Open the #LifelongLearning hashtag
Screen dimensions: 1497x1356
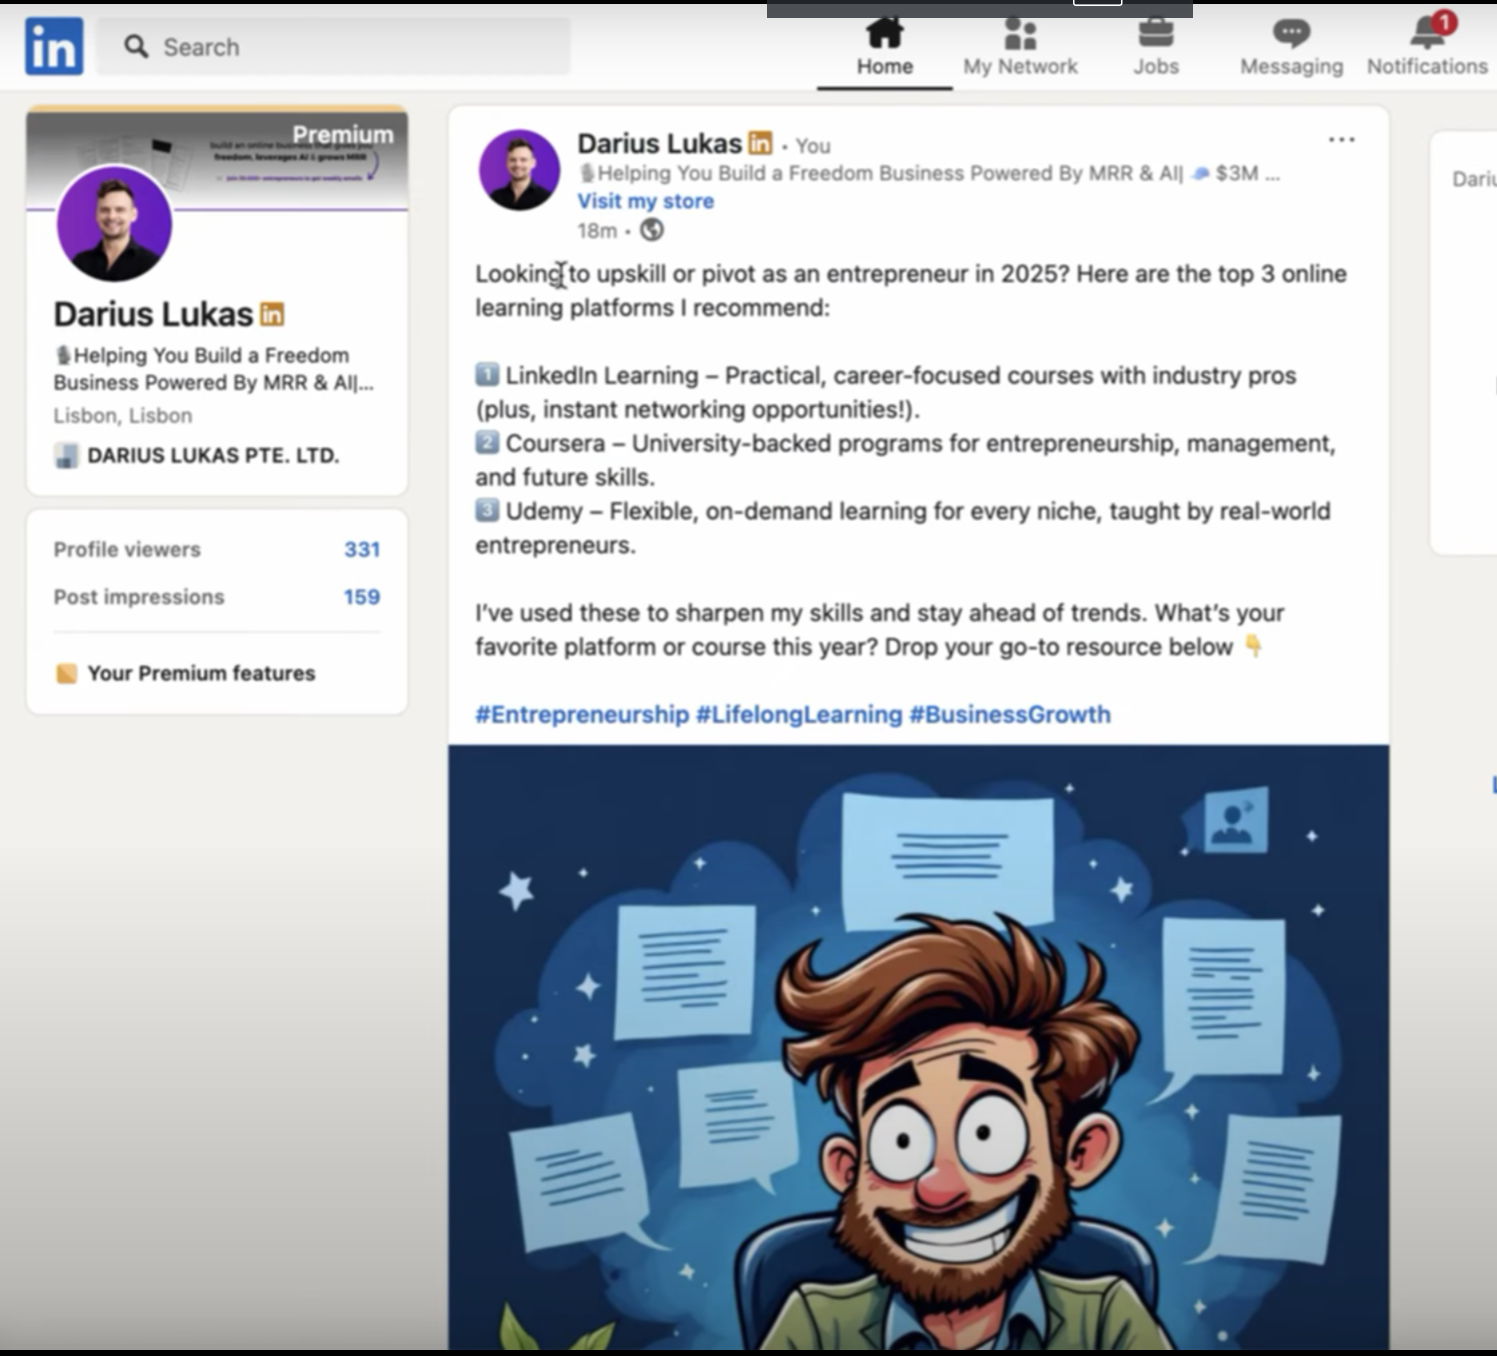[x=798, y=714]
